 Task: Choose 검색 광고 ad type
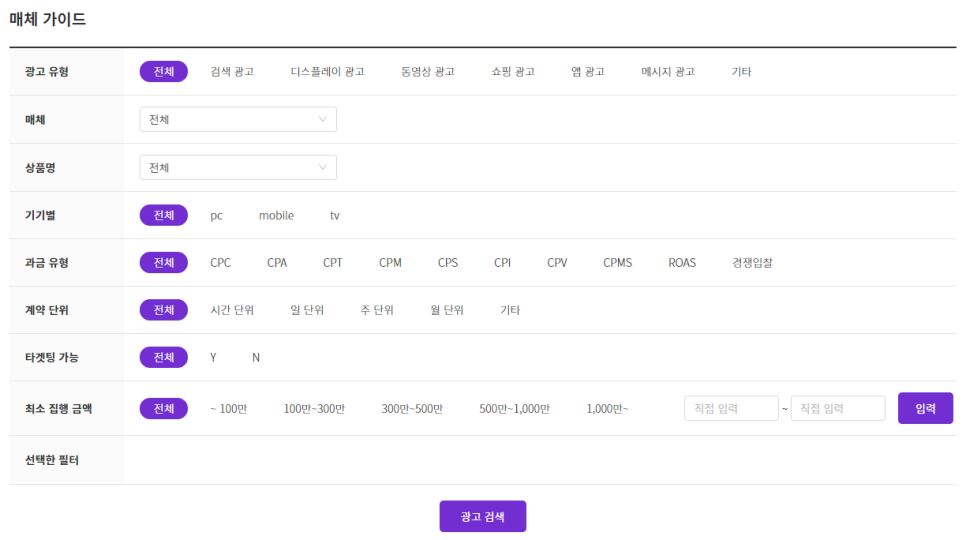[232, 71]
